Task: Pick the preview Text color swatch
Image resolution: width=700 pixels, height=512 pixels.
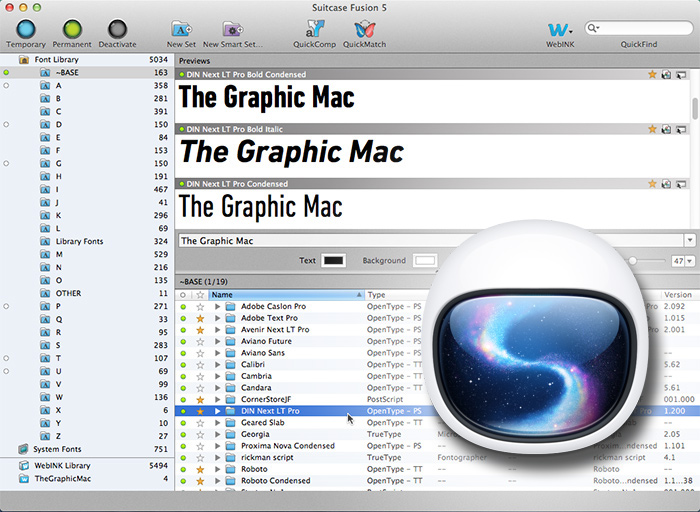Action: 333,261
